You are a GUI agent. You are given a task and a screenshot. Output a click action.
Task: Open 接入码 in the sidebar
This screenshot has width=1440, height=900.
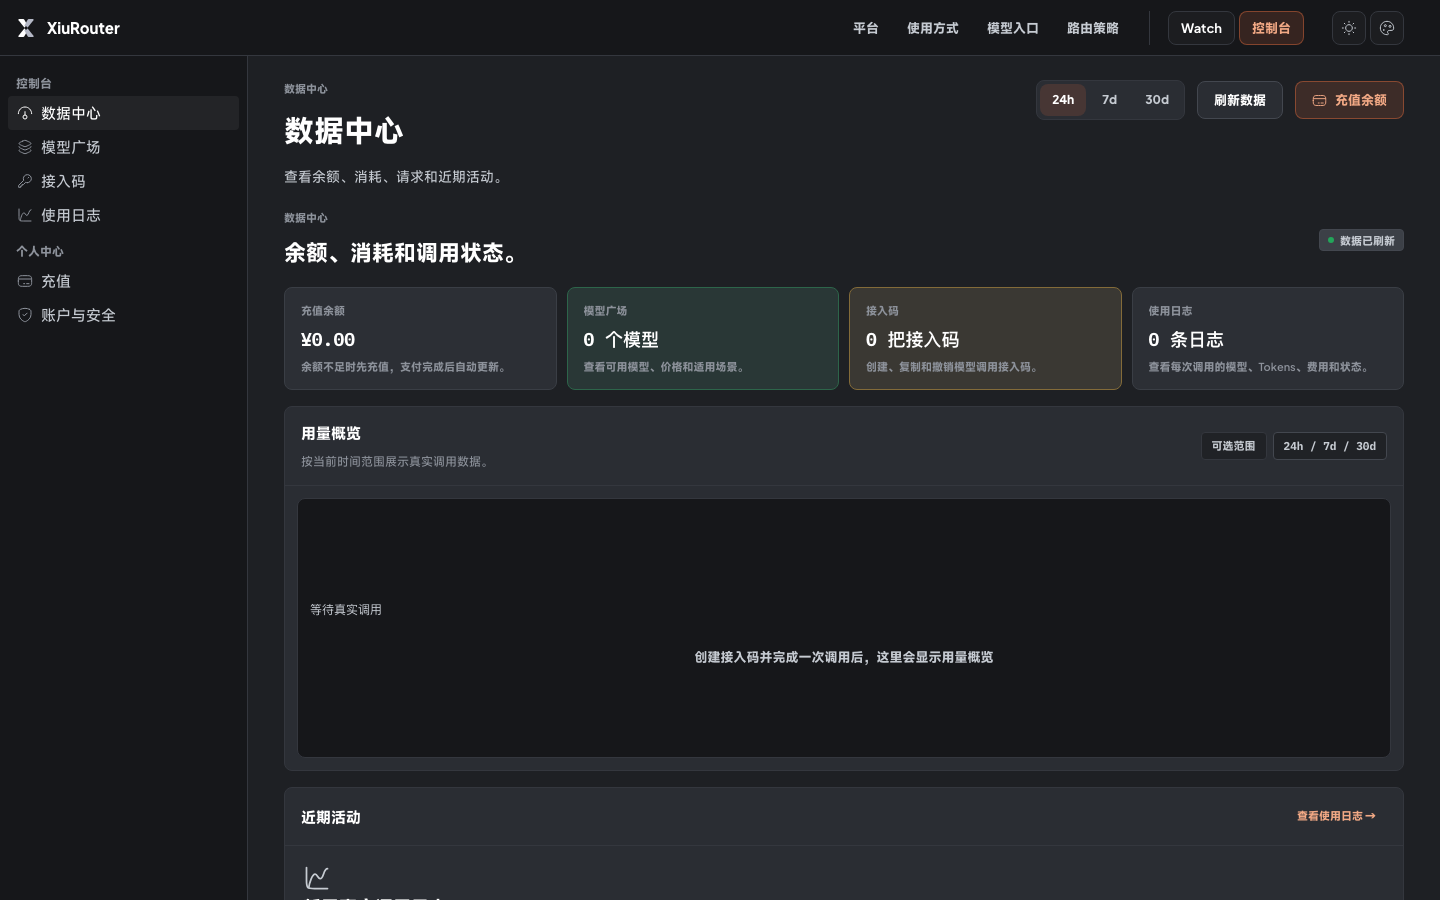pyautogui.click(x=123, y=181)
